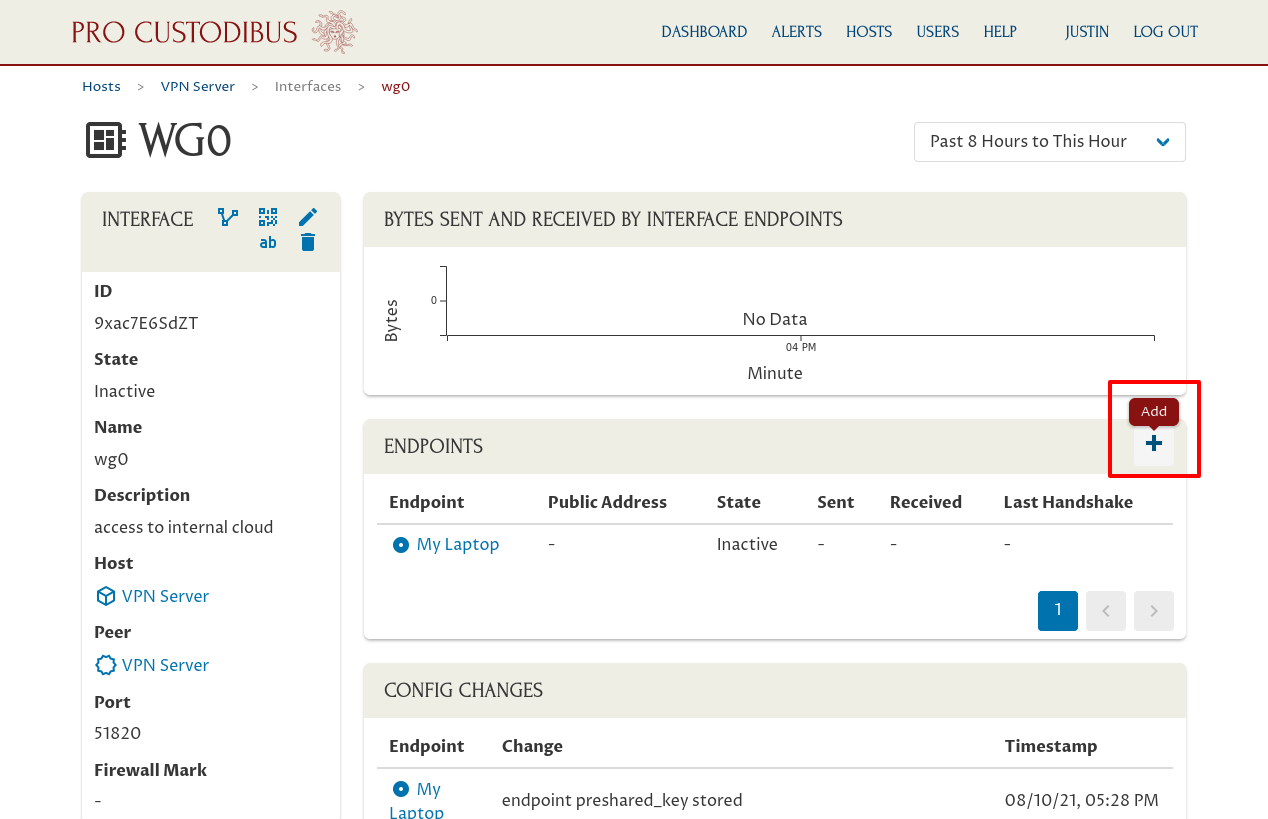Add a new endpoint with plus icon
The height and width of the screenshot is (819, 1268).
tap(1154, 444)
